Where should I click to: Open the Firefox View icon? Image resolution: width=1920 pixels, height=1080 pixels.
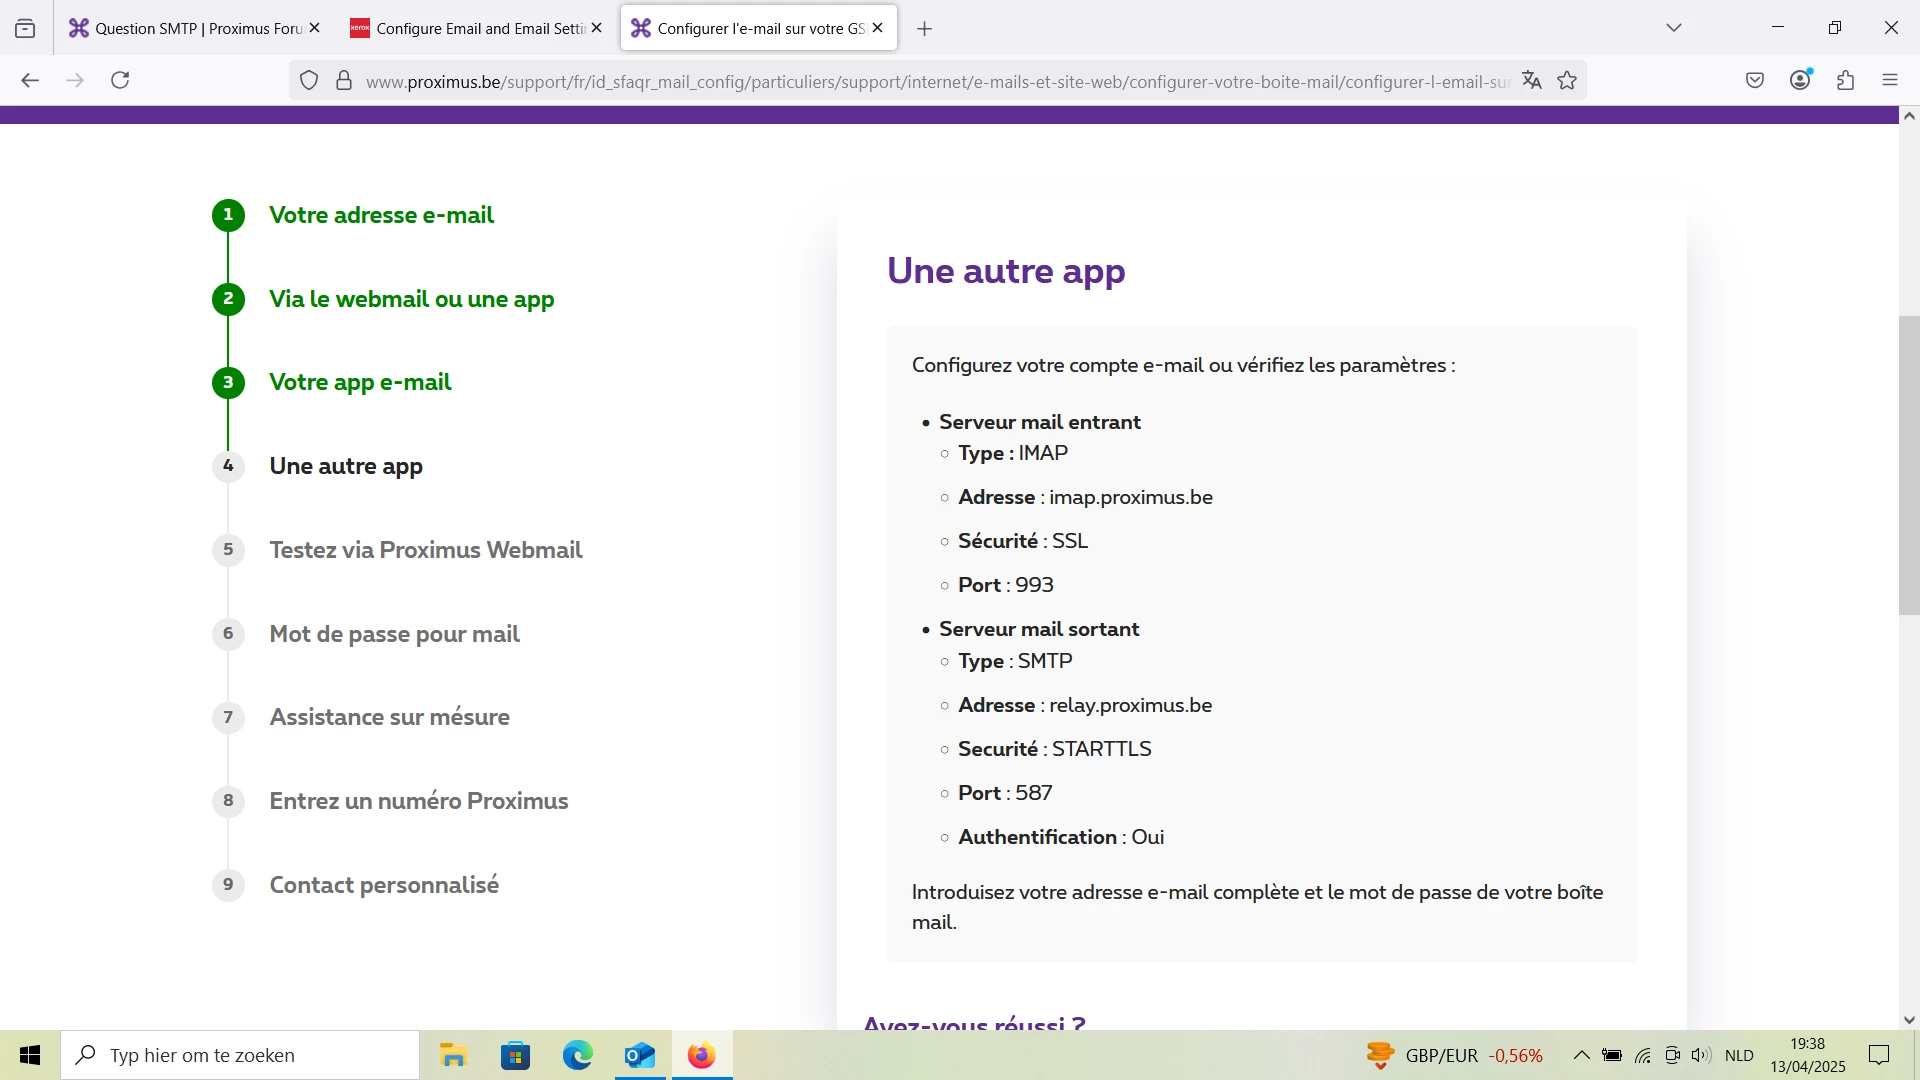(25, 28)
